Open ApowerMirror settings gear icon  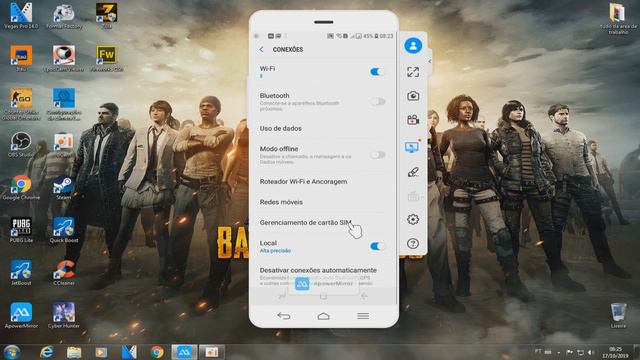413,220
